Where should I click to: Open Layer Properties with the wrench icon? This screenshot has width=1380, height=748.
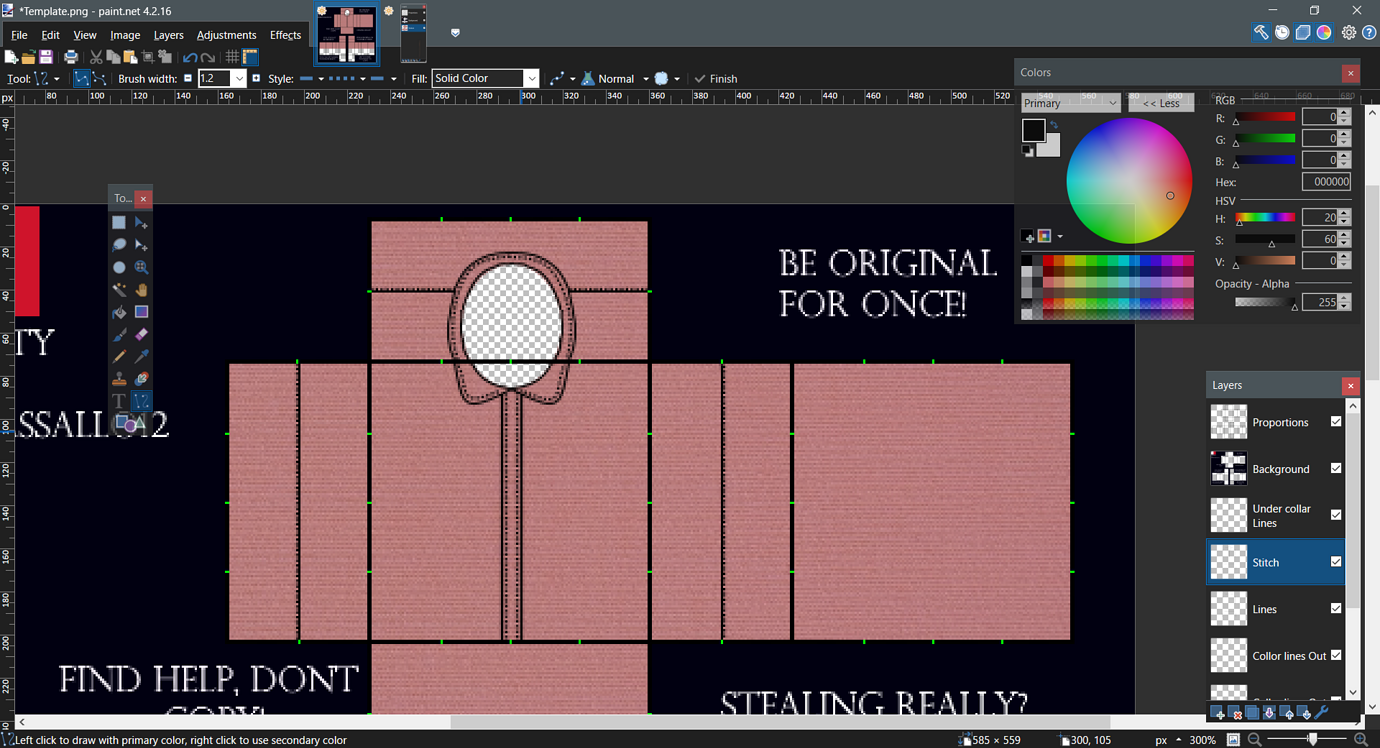(x=1322, y=712)
